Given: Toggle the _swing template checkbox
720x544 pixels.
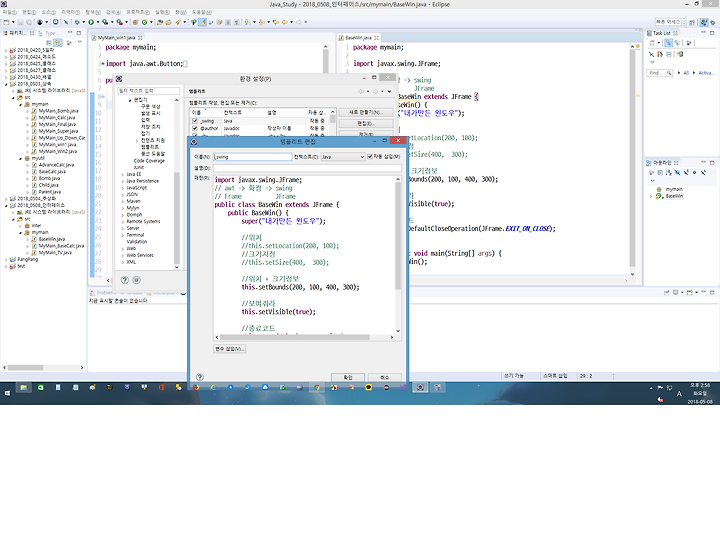Looking at the screenshot, I should [195, 121].
